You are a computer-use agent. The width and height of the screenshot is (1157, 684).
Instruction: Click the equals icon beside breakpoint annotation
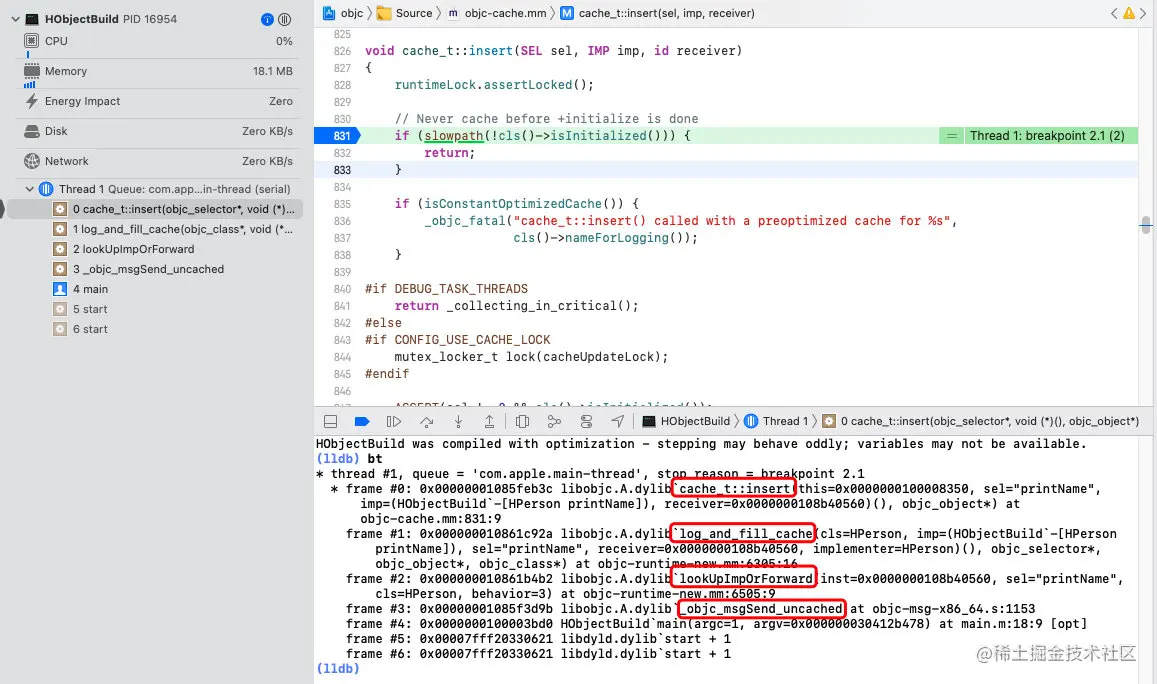click(x=952, y=136)
